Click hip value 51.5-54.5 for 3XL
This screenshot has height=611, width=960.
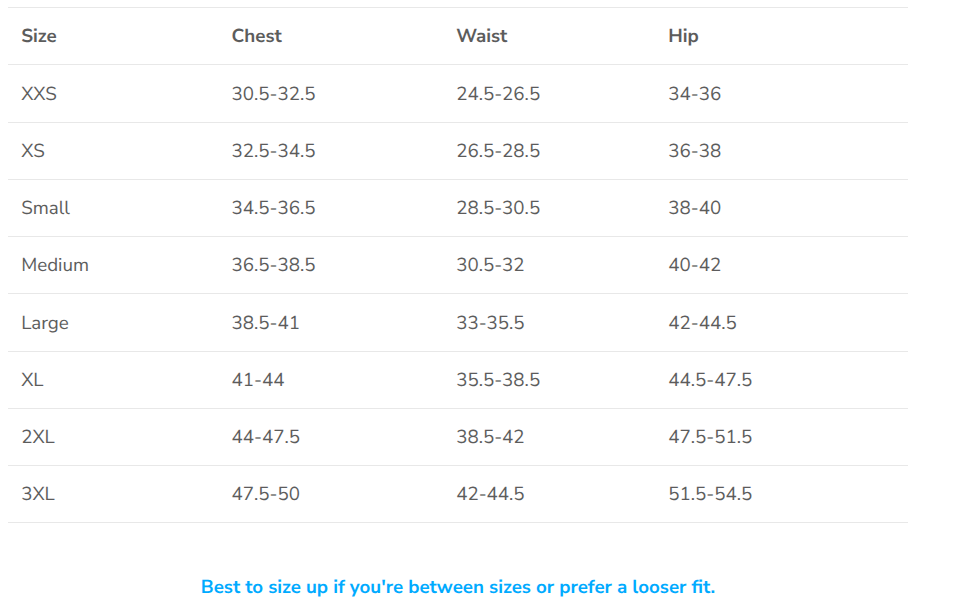pos(710,493)
